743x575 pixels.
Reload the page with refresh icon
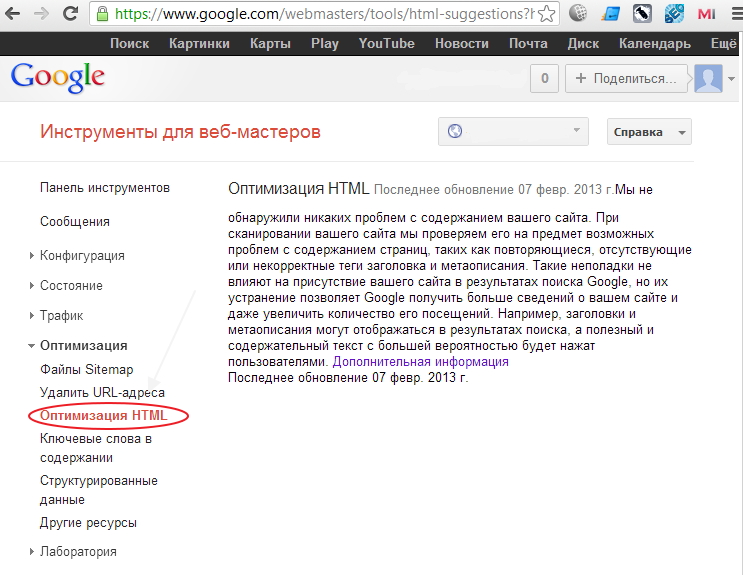pyautogui.click(x=70, y=13)
